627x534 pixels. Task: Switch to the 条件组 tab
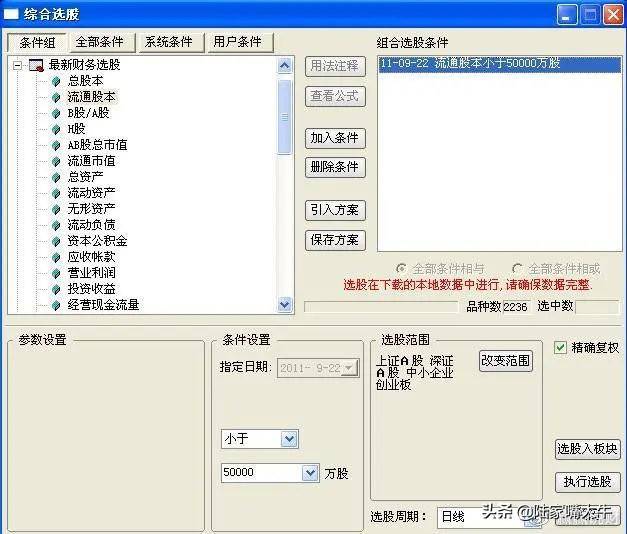[x=37, y=42]
